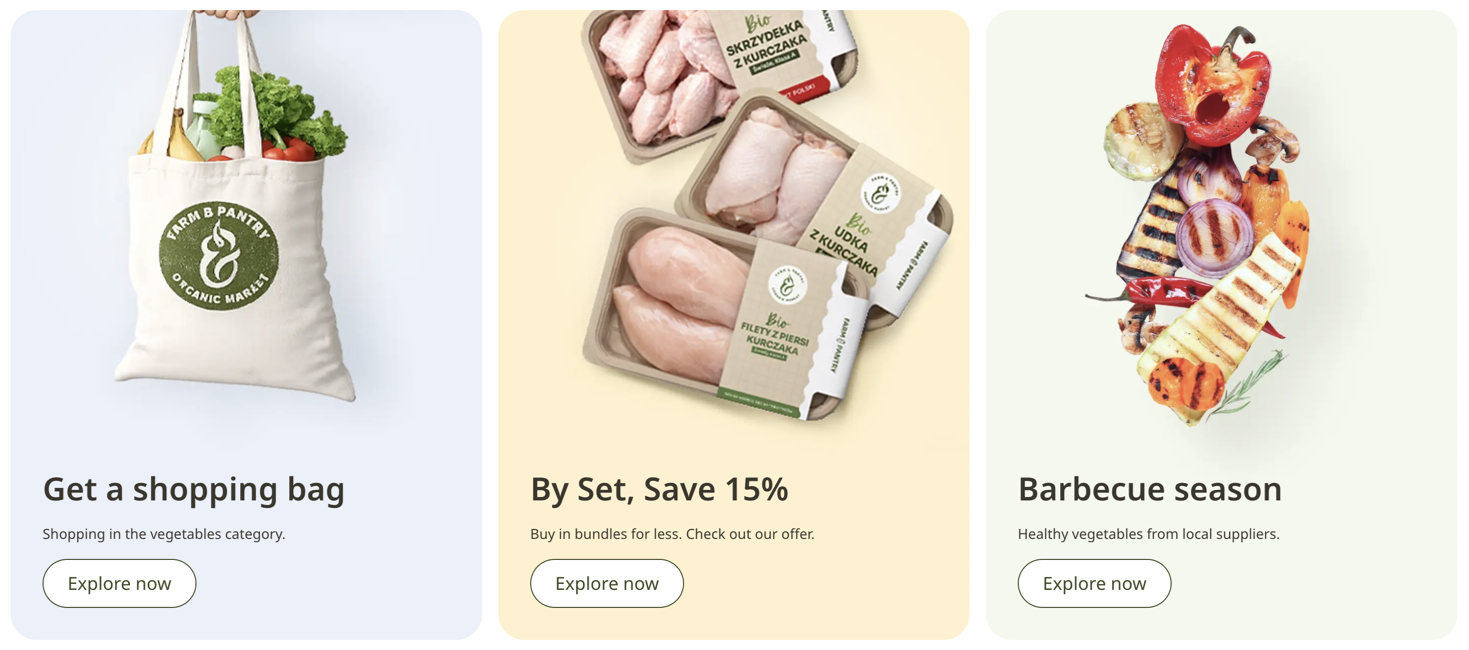Open the By Set, Save 15% heading
This screenshot has height=650, width=1469.
(659, 489)
